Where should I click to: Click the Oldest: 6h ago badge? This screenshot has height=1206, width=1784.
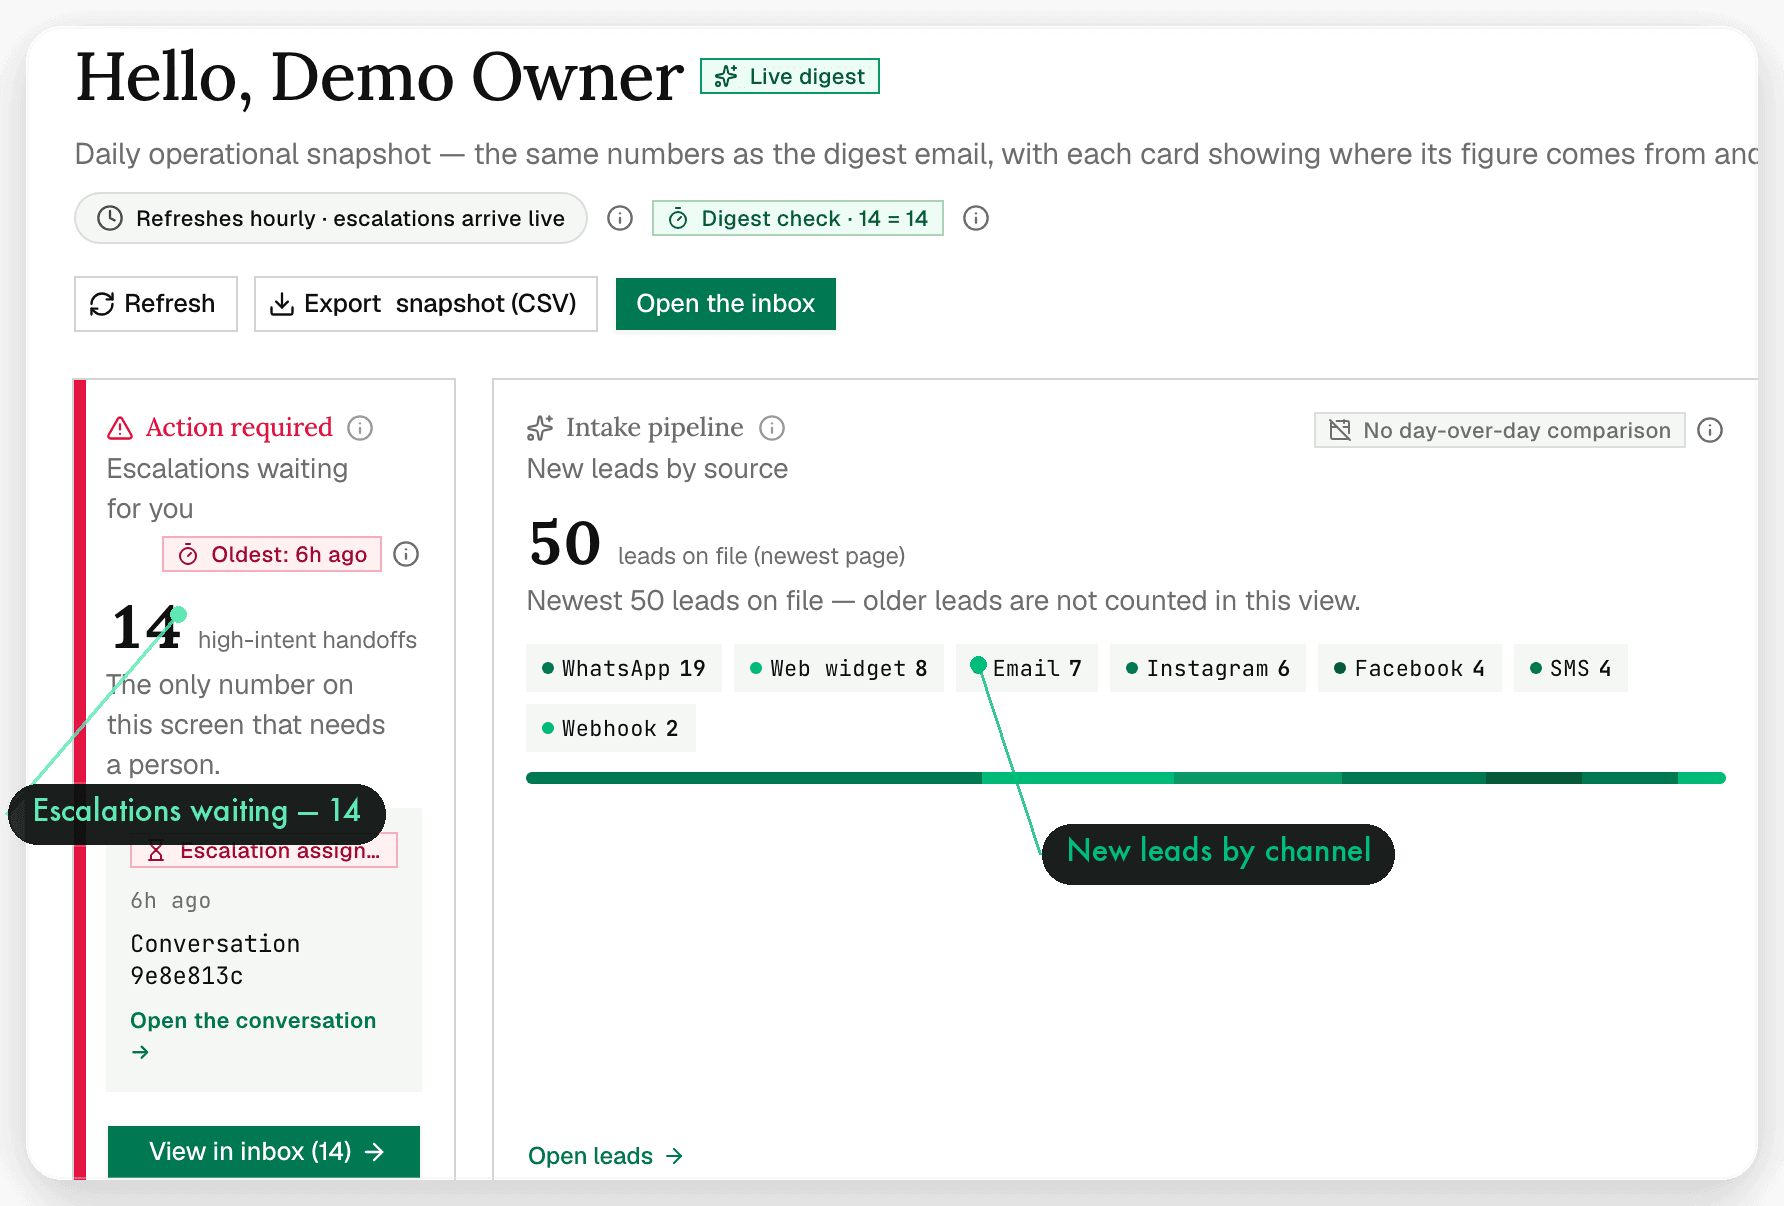(x=272, y=554)
